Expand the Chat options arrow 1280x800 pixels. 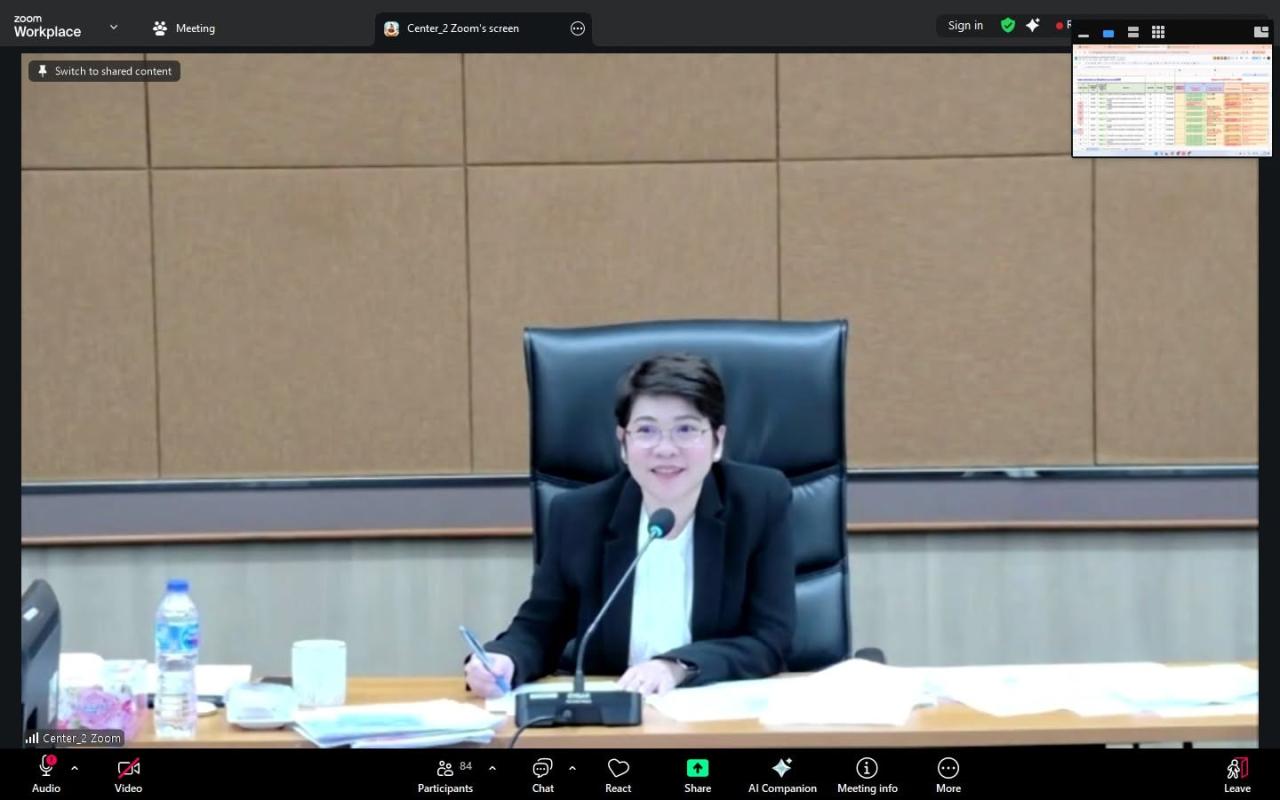tap(572, 768)
